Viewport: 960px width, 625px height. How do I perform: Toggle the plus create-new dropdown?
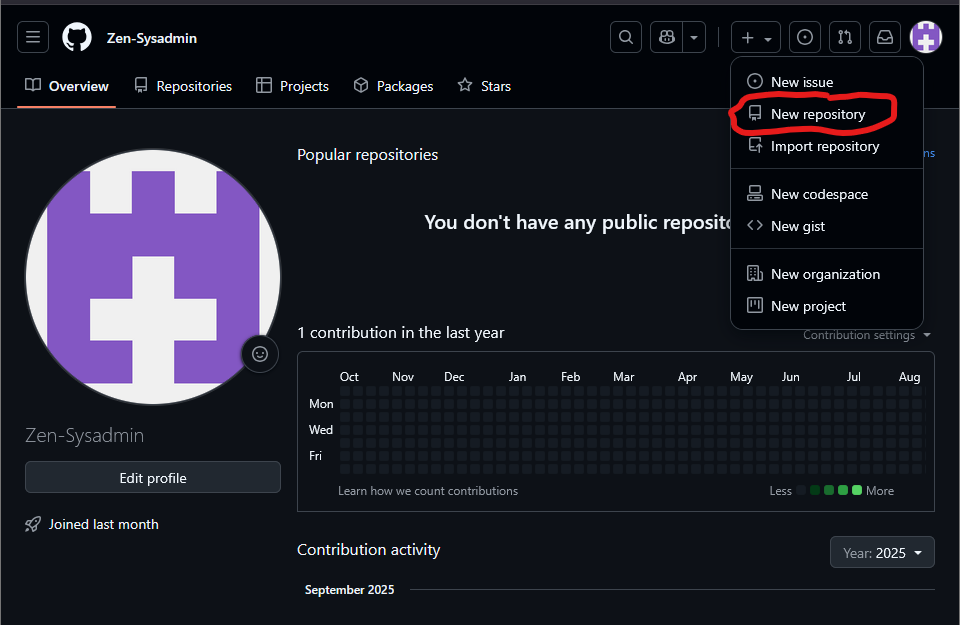click(x=755, y=38)
